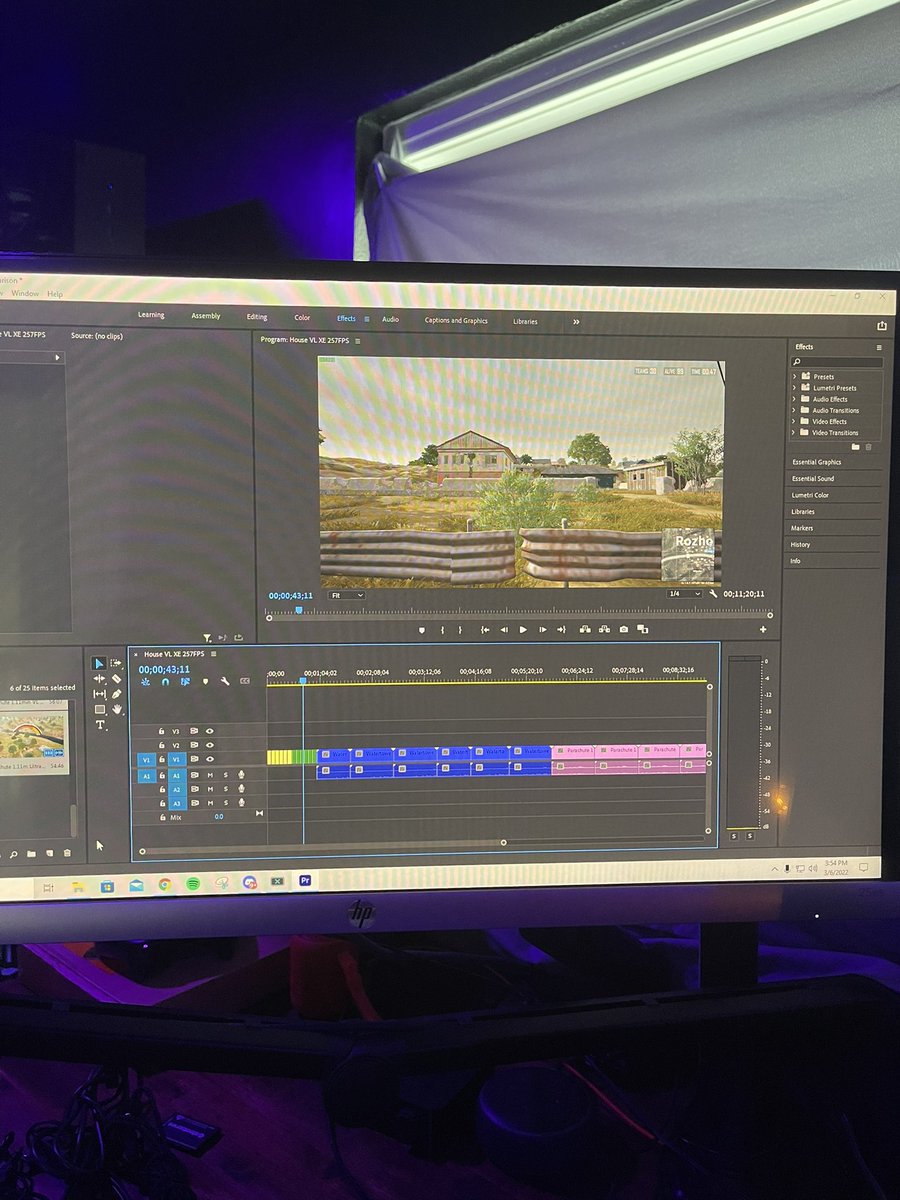Click the Go to Out button
Image resolution: width=900 pixels, height=1200 pixels.
tap(561, 630)
